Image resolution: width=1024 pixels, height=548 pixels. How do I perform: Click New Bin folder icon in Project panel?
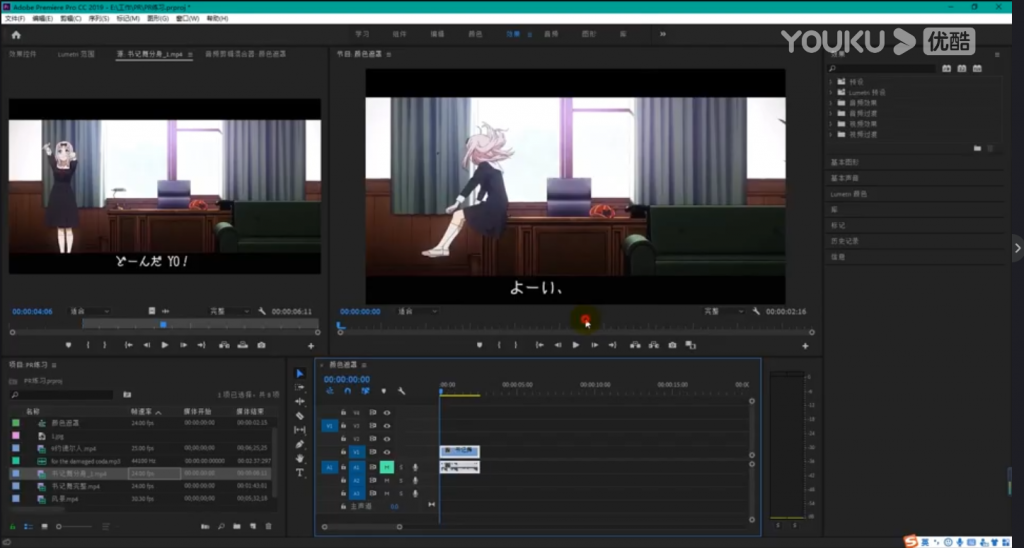[236, 526]
